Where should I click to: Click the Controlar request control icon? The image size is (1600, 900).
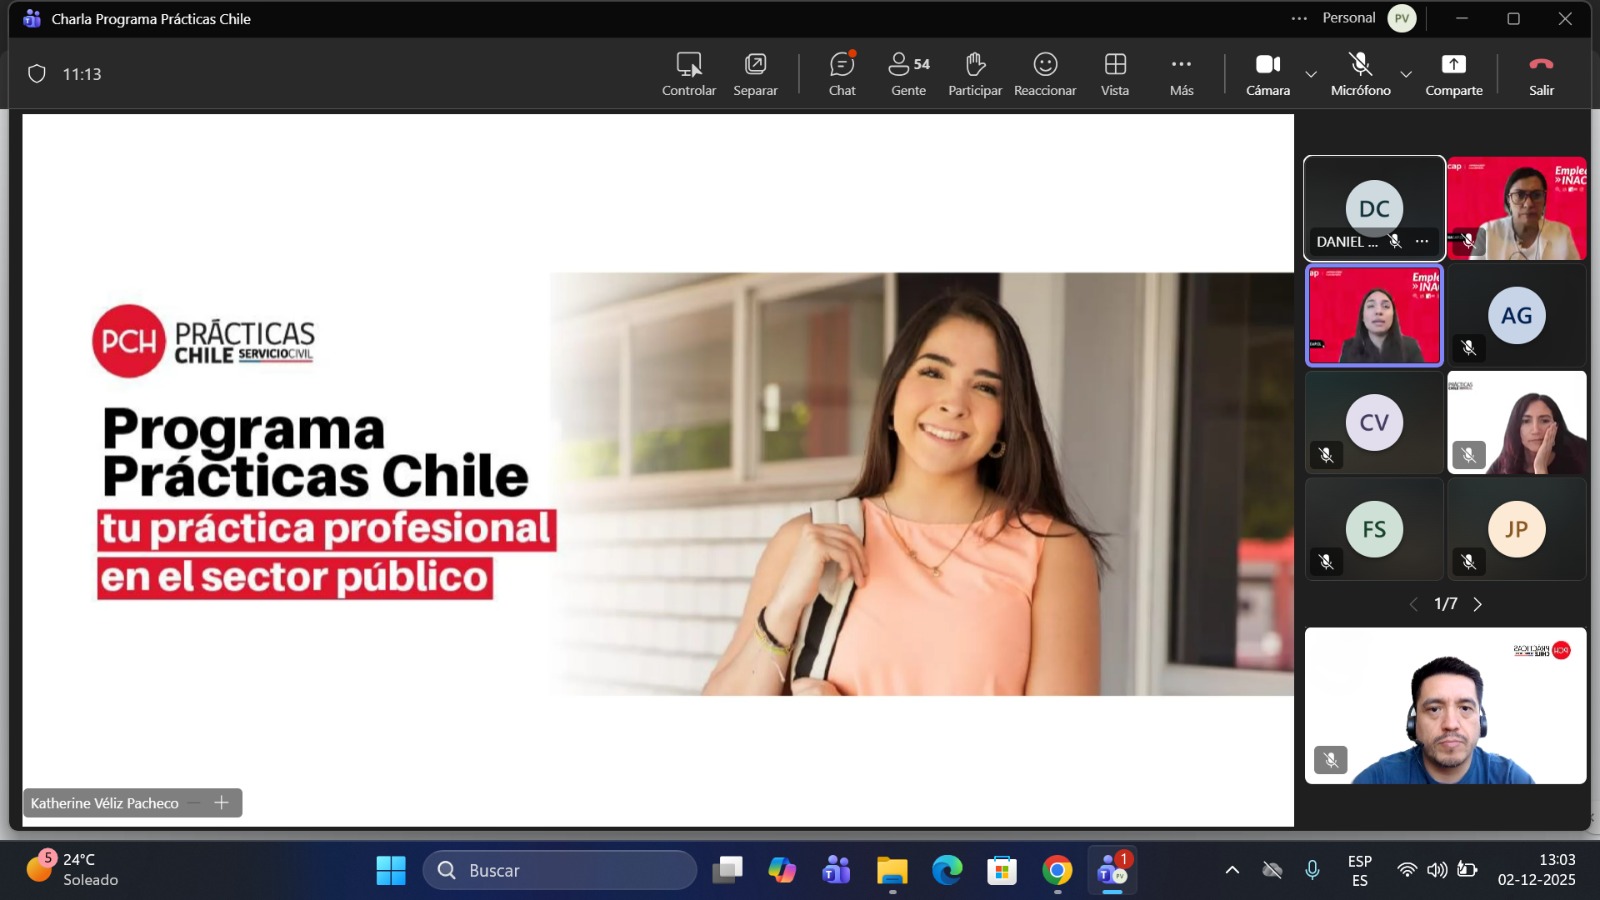coord(689,74)
